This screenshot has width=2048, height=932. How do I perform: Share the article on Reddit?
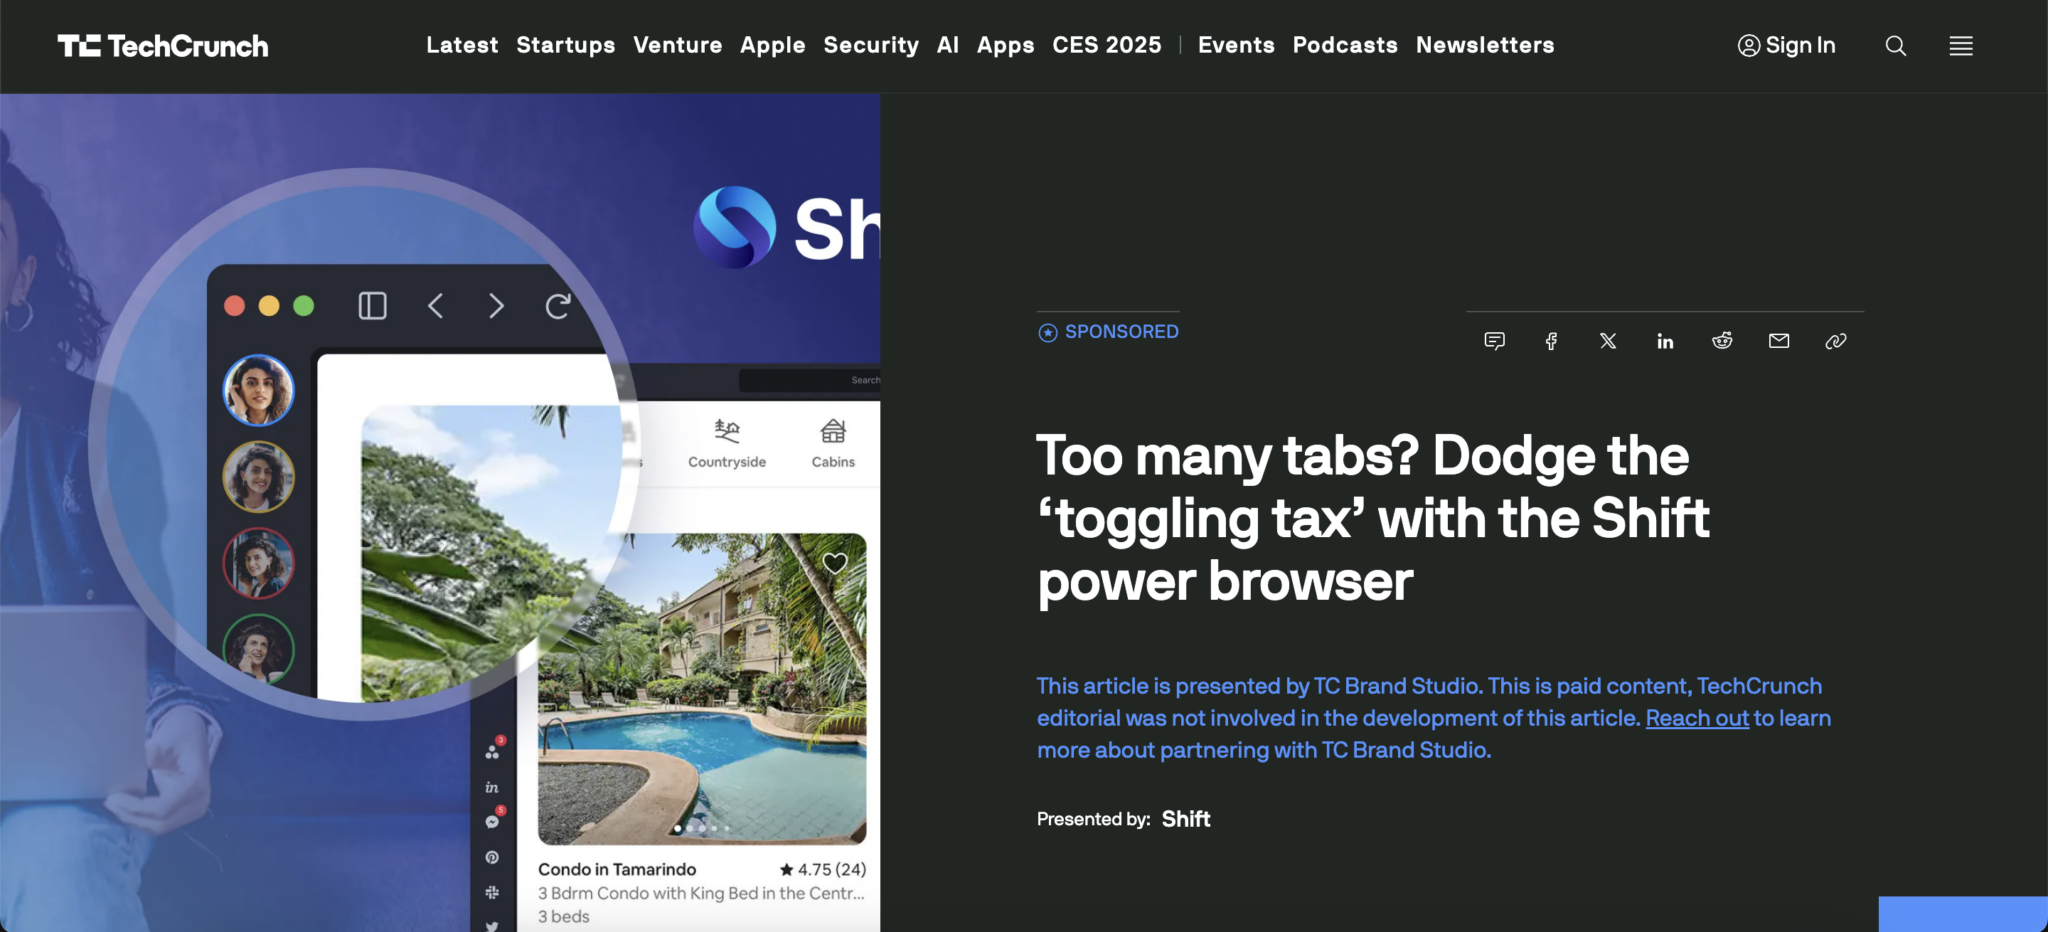click(1722, 340)
